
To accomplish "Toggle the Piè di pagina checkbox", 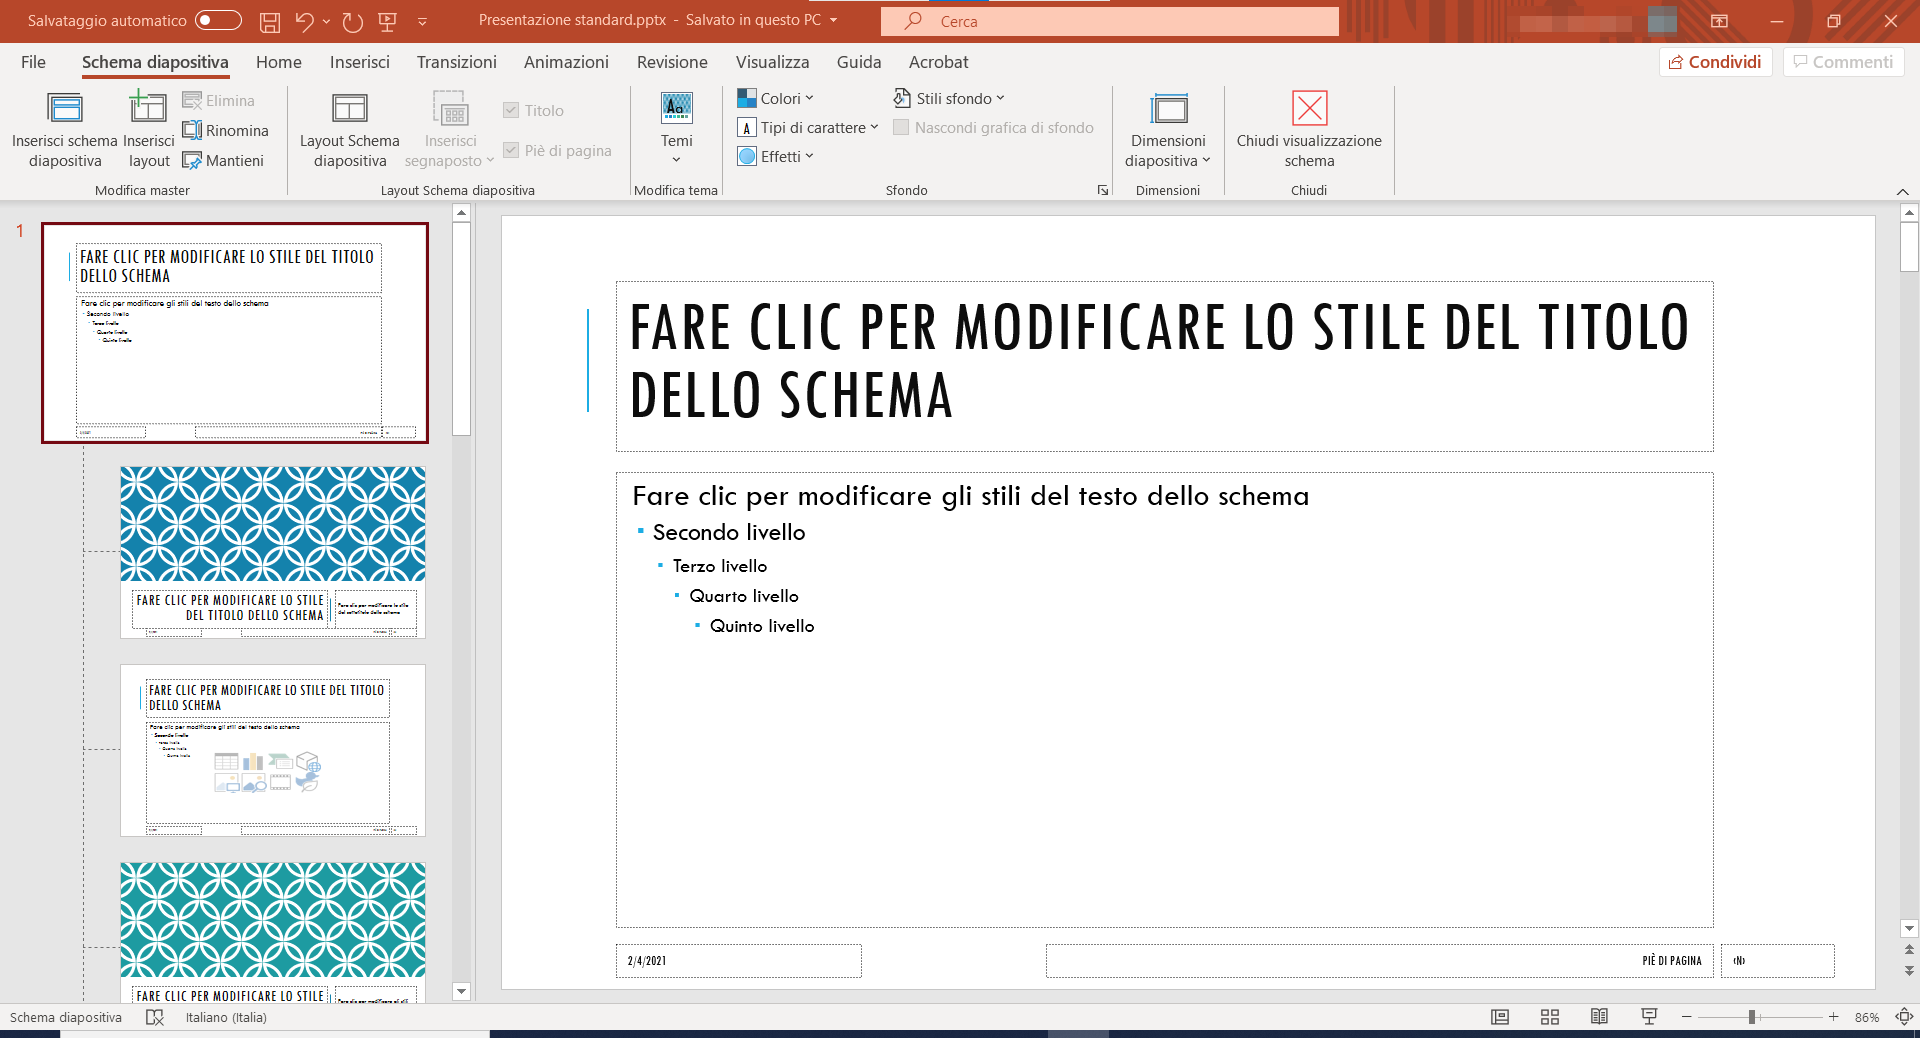I will point(511,151).
